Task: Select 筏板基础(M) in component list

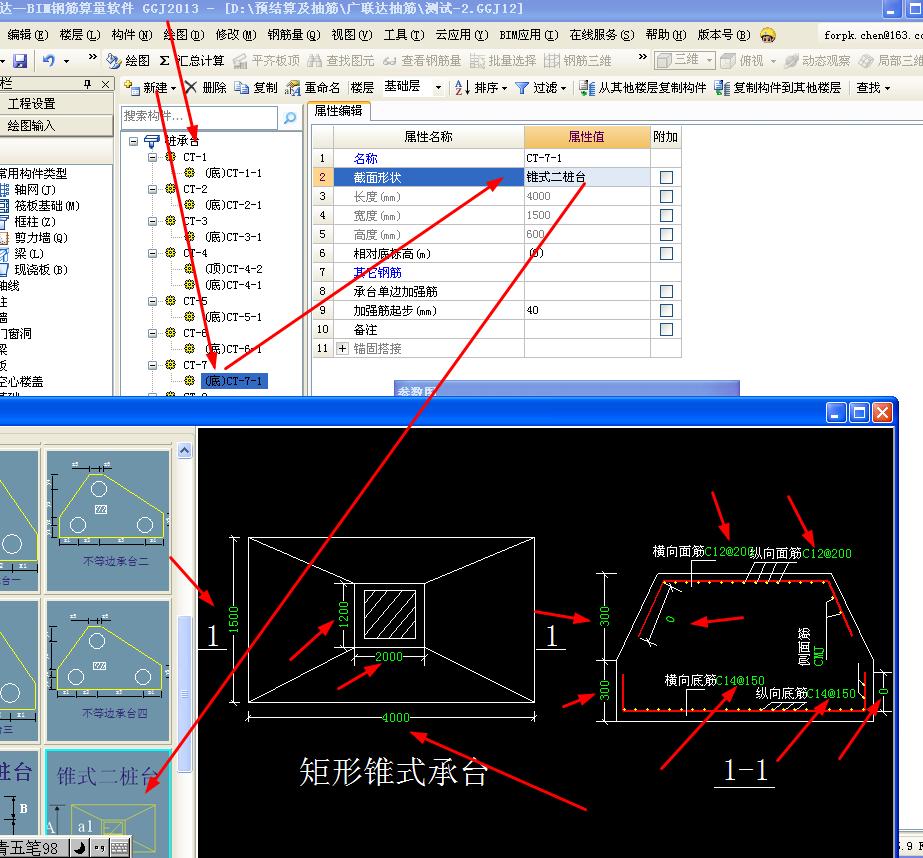Action: pos(47,205)
